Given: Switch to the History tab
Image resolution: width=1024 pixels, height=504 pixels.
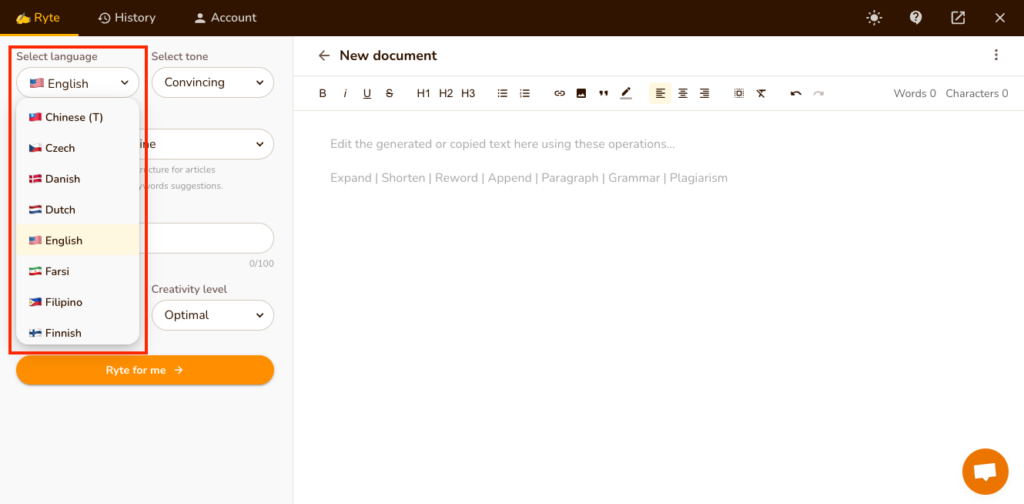Looking at the screenshot, I should [x=127, y=18].
